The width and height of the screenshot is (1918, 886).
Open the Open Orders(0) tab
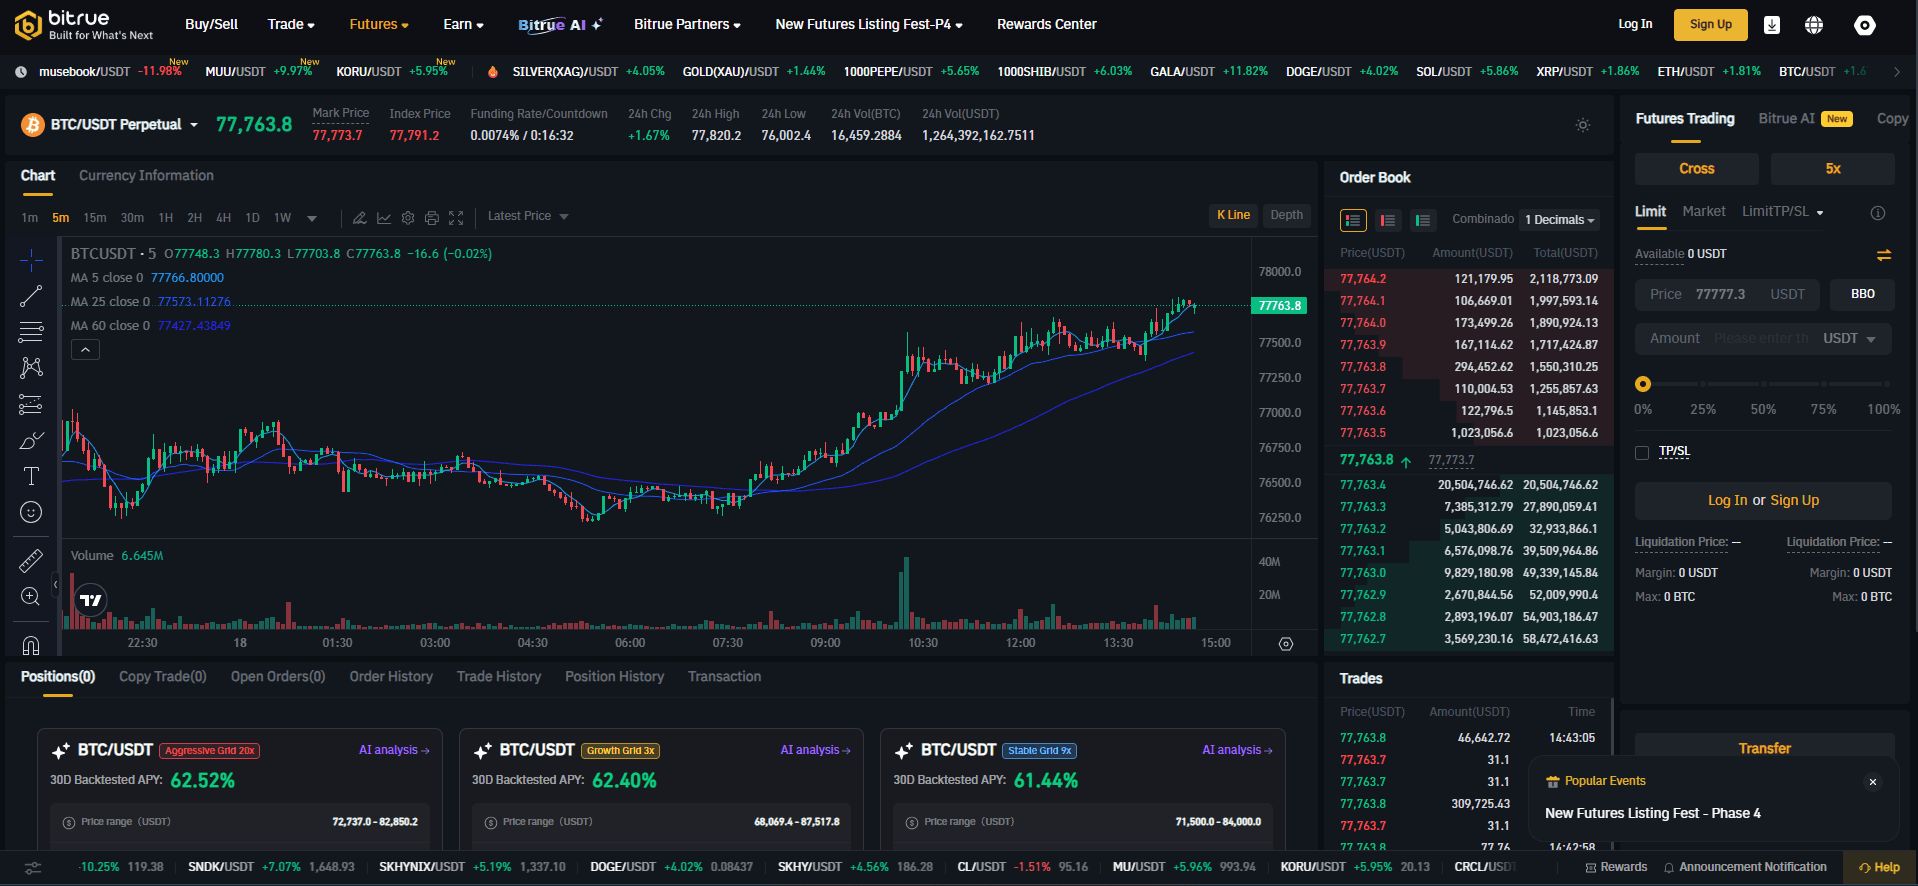click(278, 677)
